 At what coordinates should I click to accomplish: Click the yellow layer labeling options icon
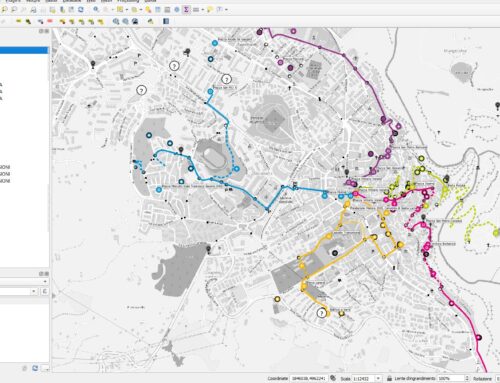point(19,21)
